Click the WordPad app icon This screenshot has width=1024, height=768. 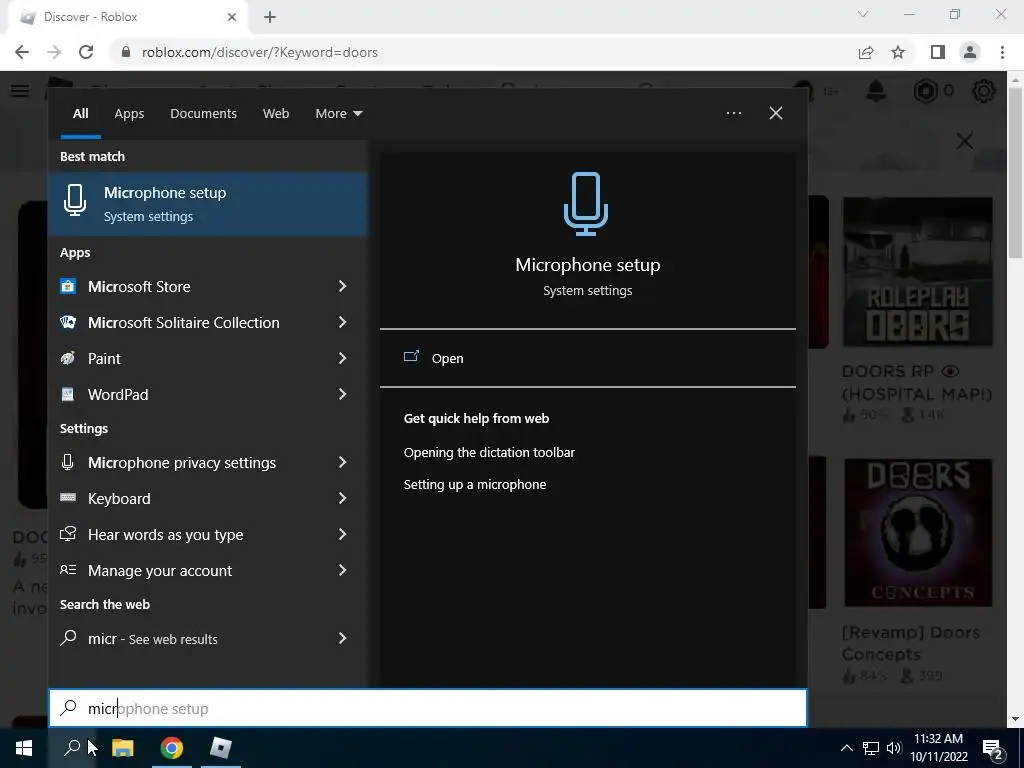click(x=68, y=394)
